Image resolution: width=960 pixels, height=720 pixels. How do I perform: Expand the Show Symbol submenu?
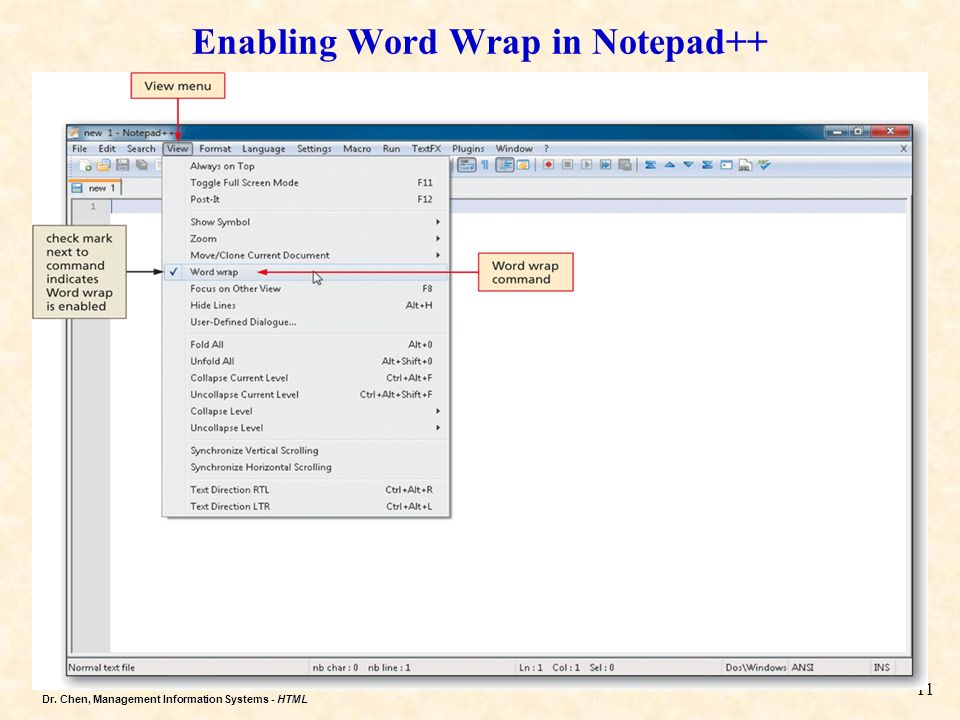coord(306,222)
